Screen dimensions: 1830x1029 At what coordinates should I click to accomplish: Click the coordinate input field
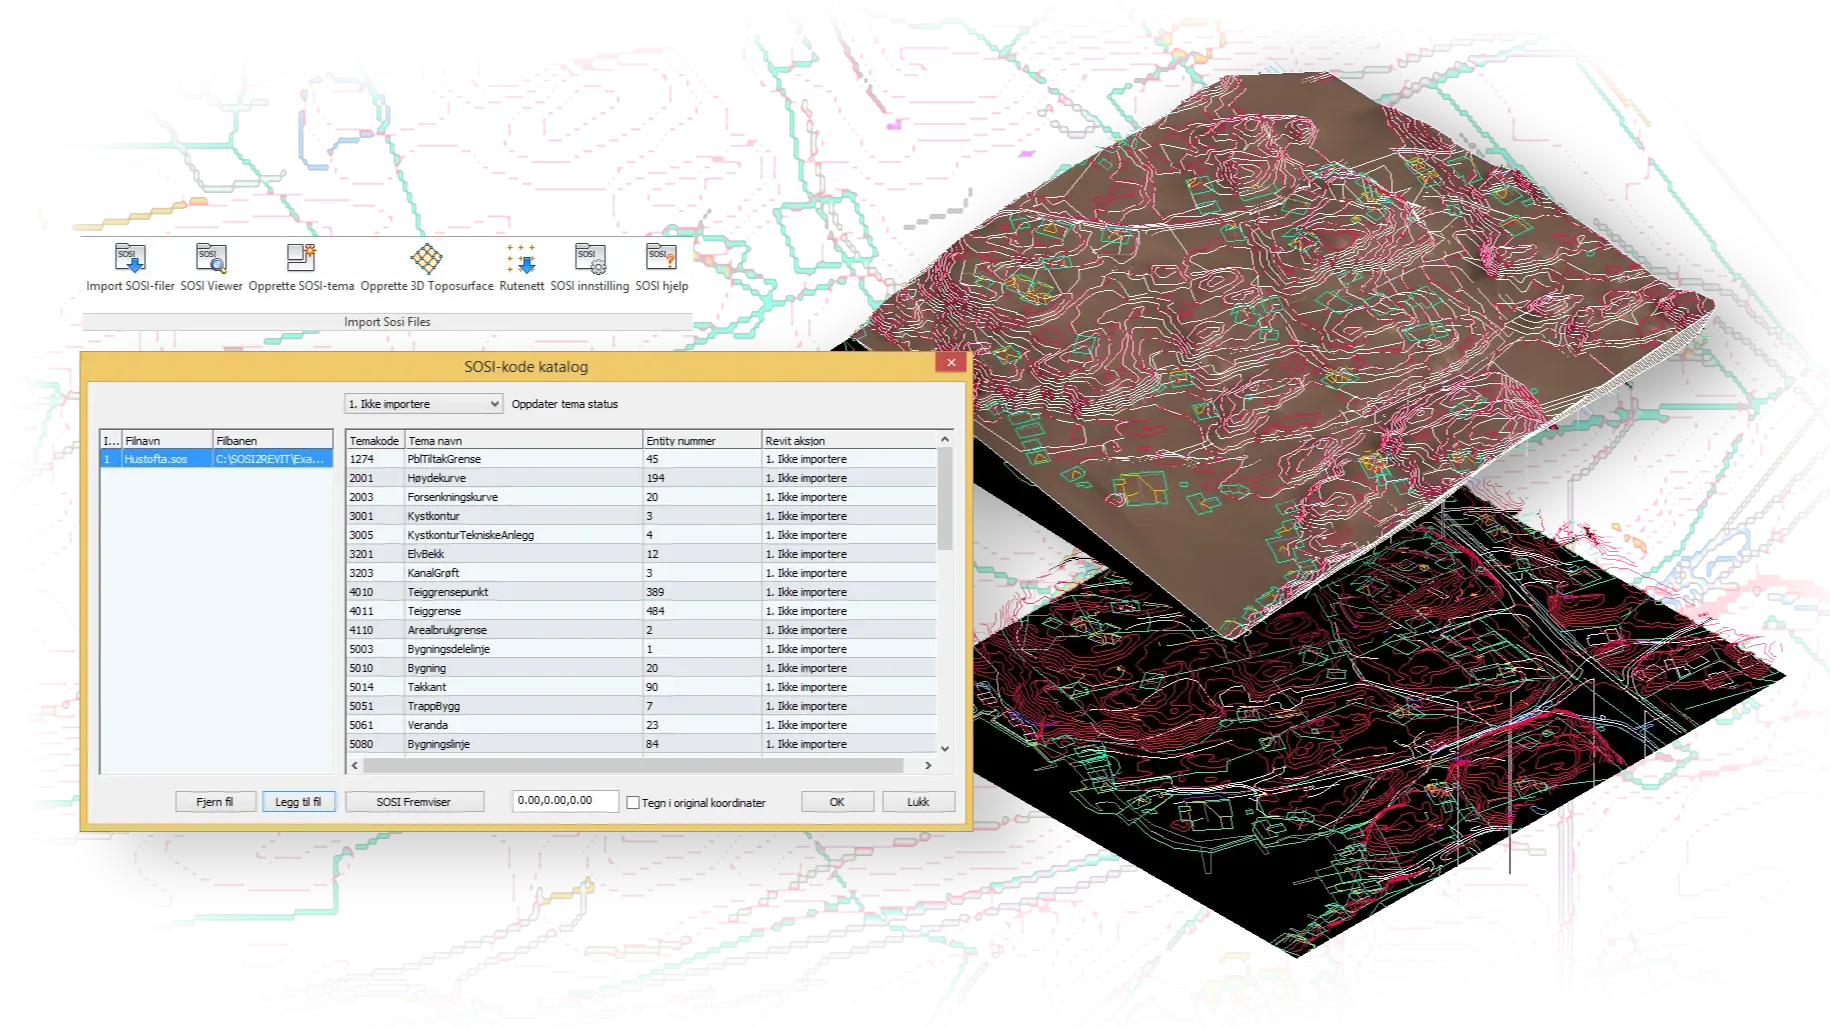(565, 800)
